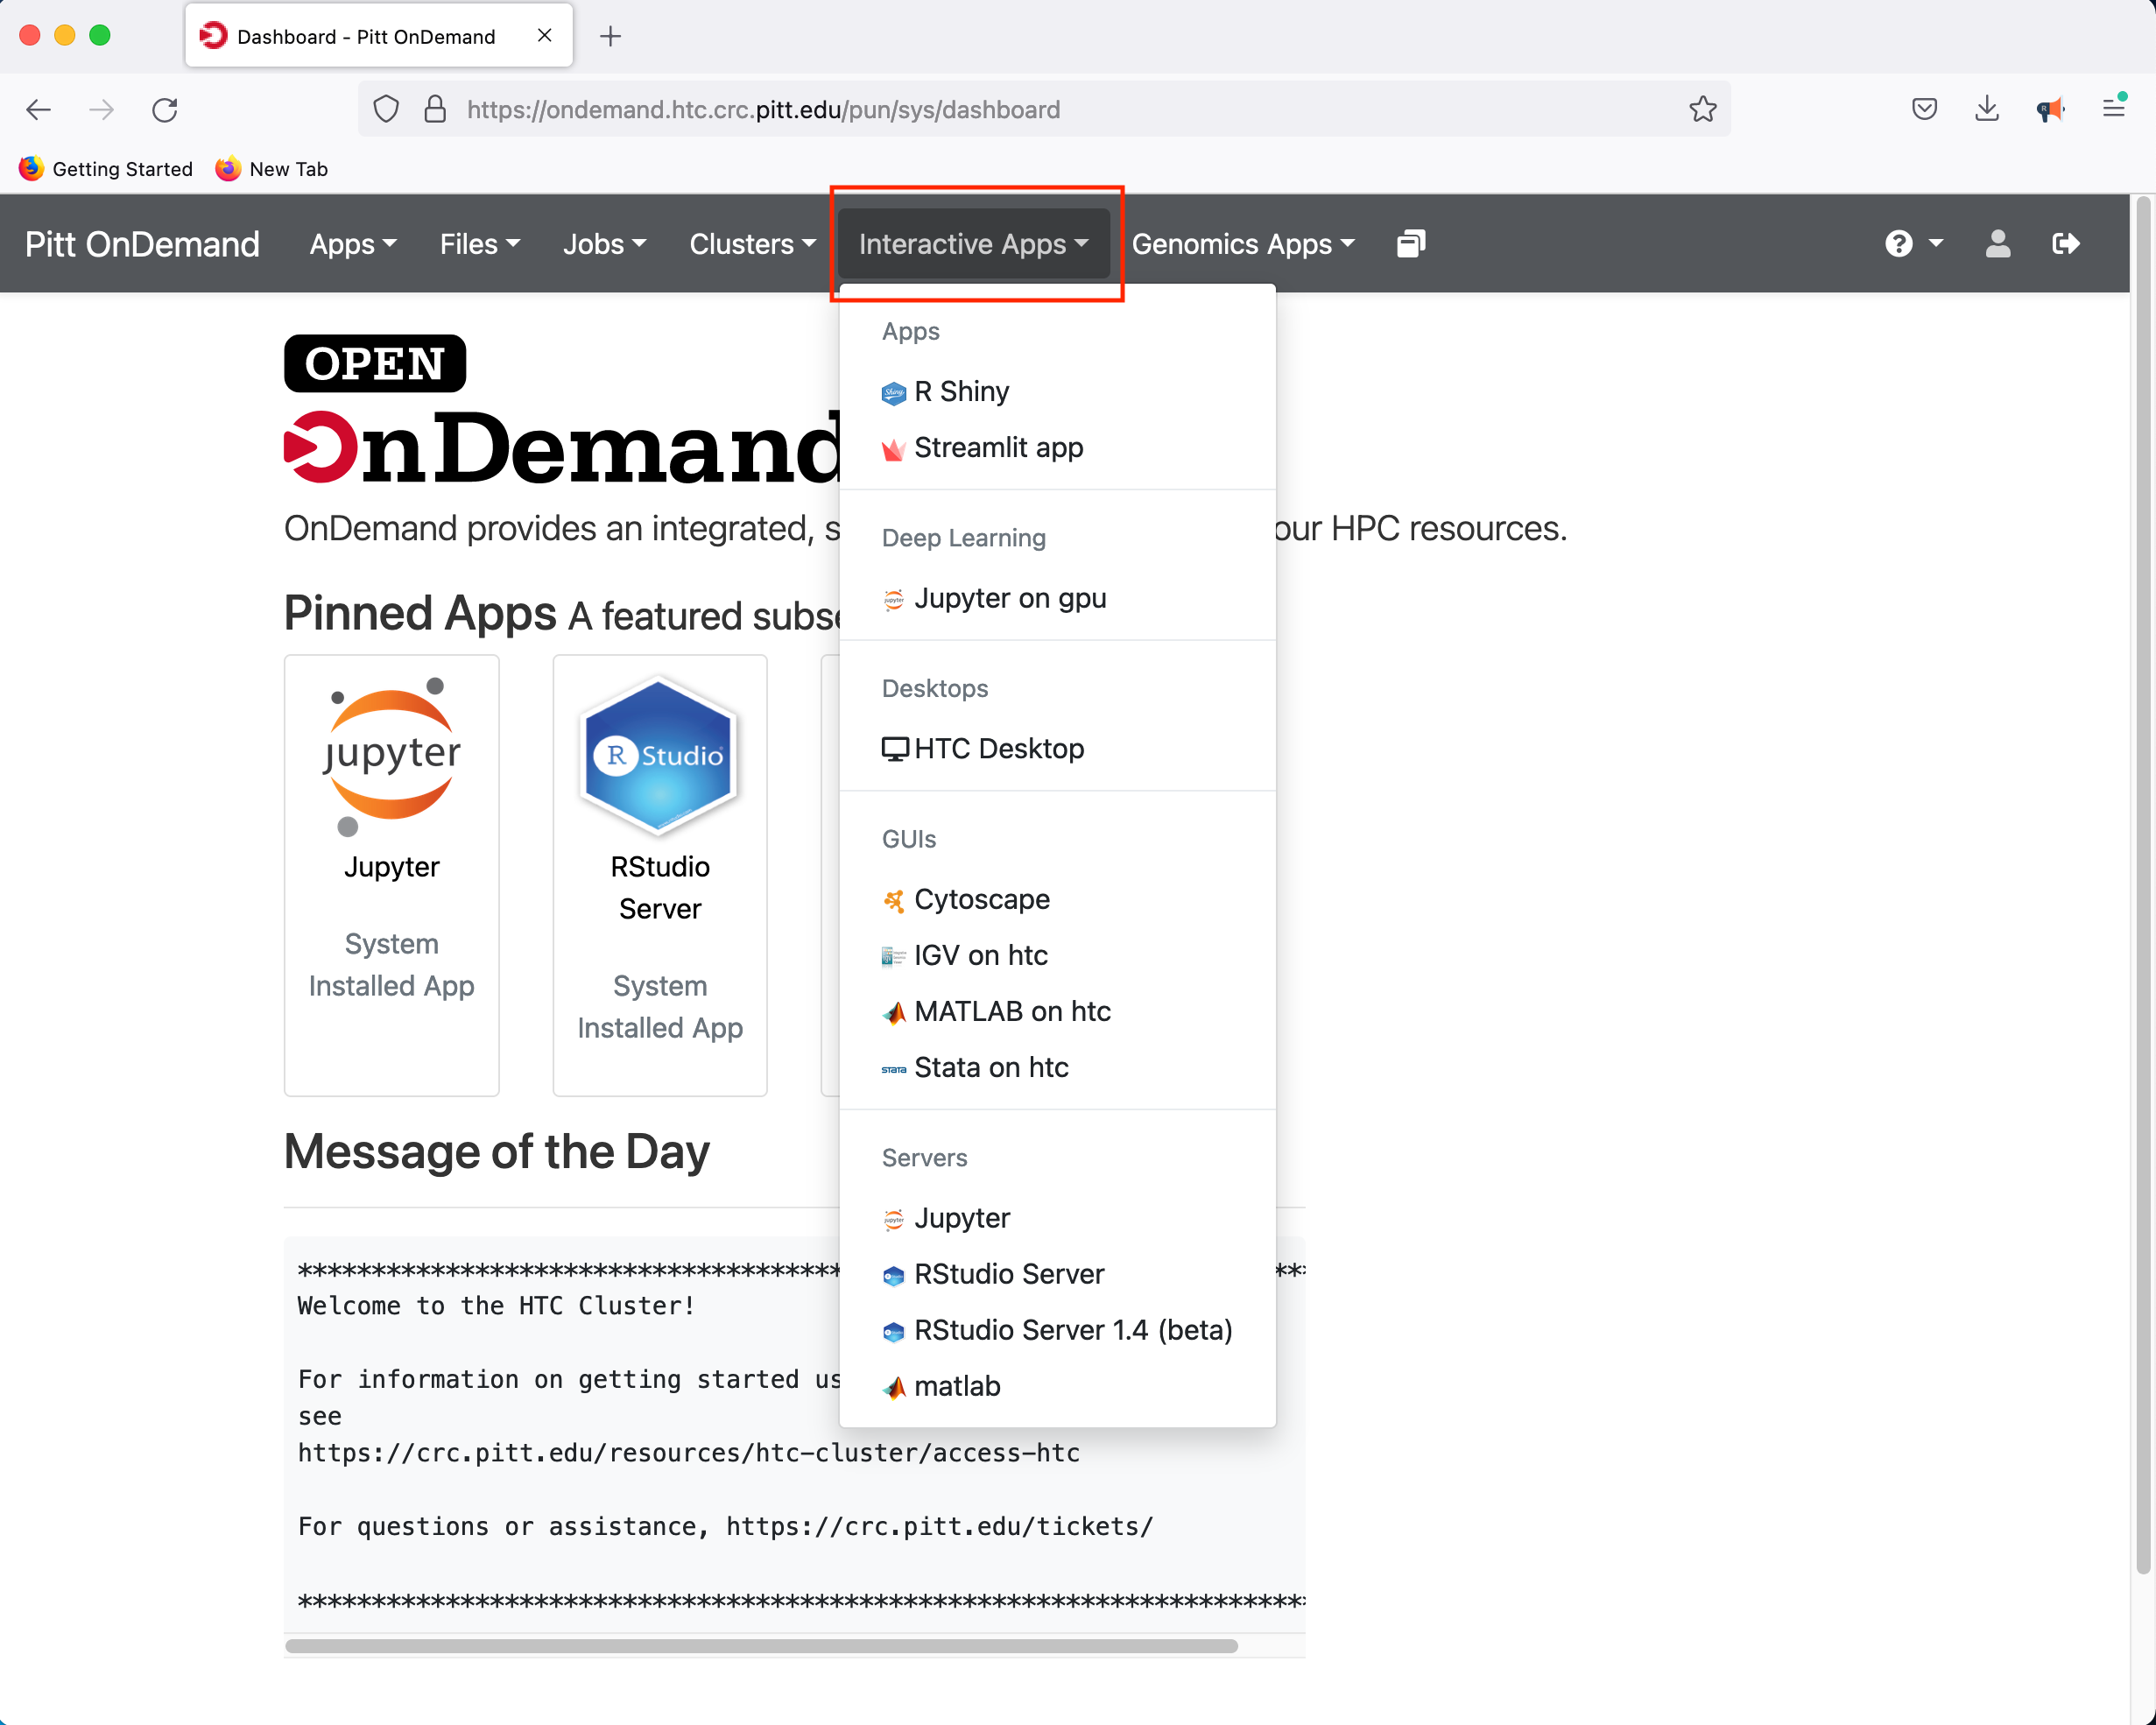Select matlab under Servers section
2156x1725 pixels.
point(1057,1387)
